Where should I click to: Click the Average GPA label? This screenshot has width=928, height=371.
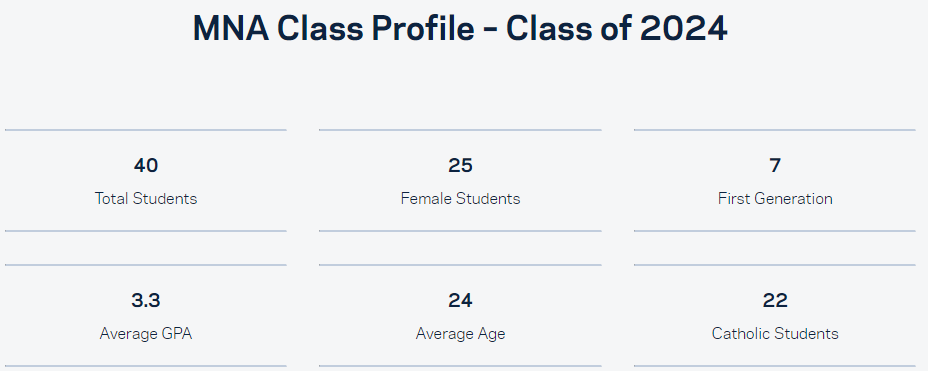[x=146, y=334]
